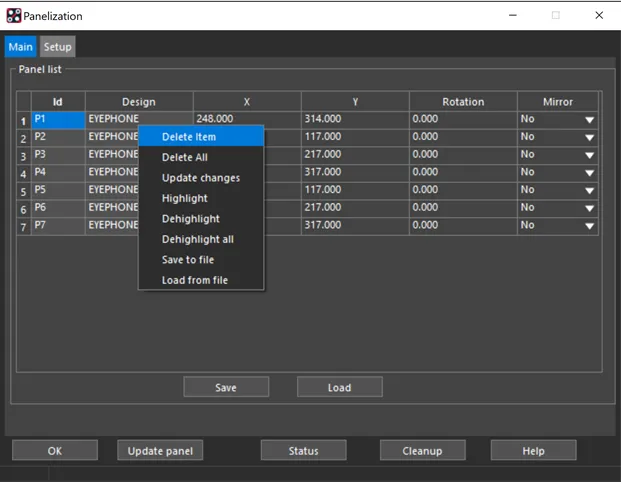The width and height of the screenshot is (621, 482).
Task: Click Rotation 0.000 in row P7
Action: [463, 226]
